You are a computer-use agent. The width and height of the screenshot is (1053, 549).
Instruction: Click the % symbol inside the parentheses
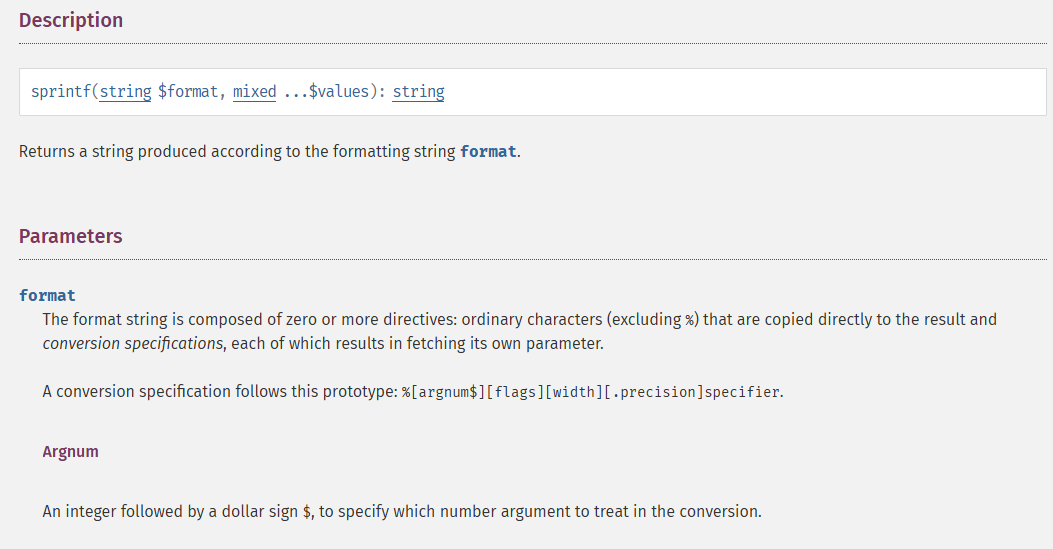[x=689, y=320]
